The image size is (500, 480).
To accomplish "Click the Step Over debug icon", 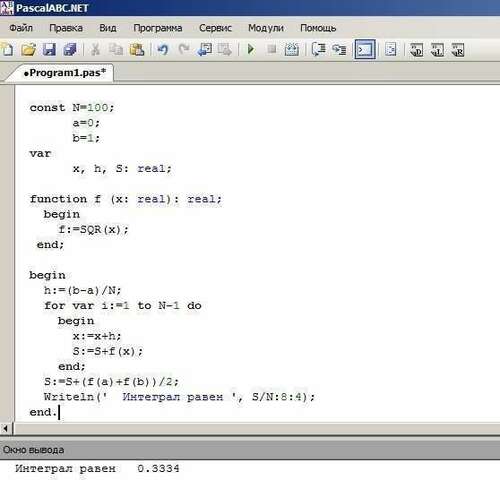I will pyautogui.click(x=339, y=50).
